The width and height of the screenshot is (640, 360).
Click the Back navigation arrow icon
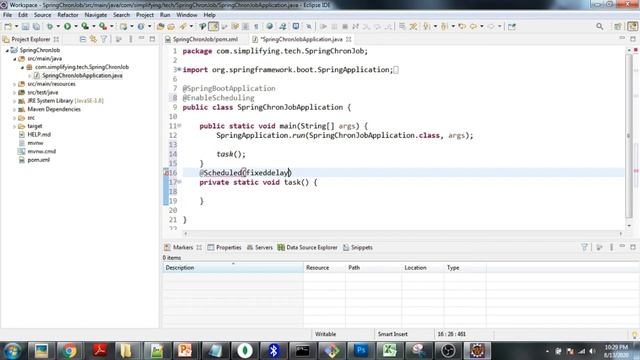pos(473,27)
